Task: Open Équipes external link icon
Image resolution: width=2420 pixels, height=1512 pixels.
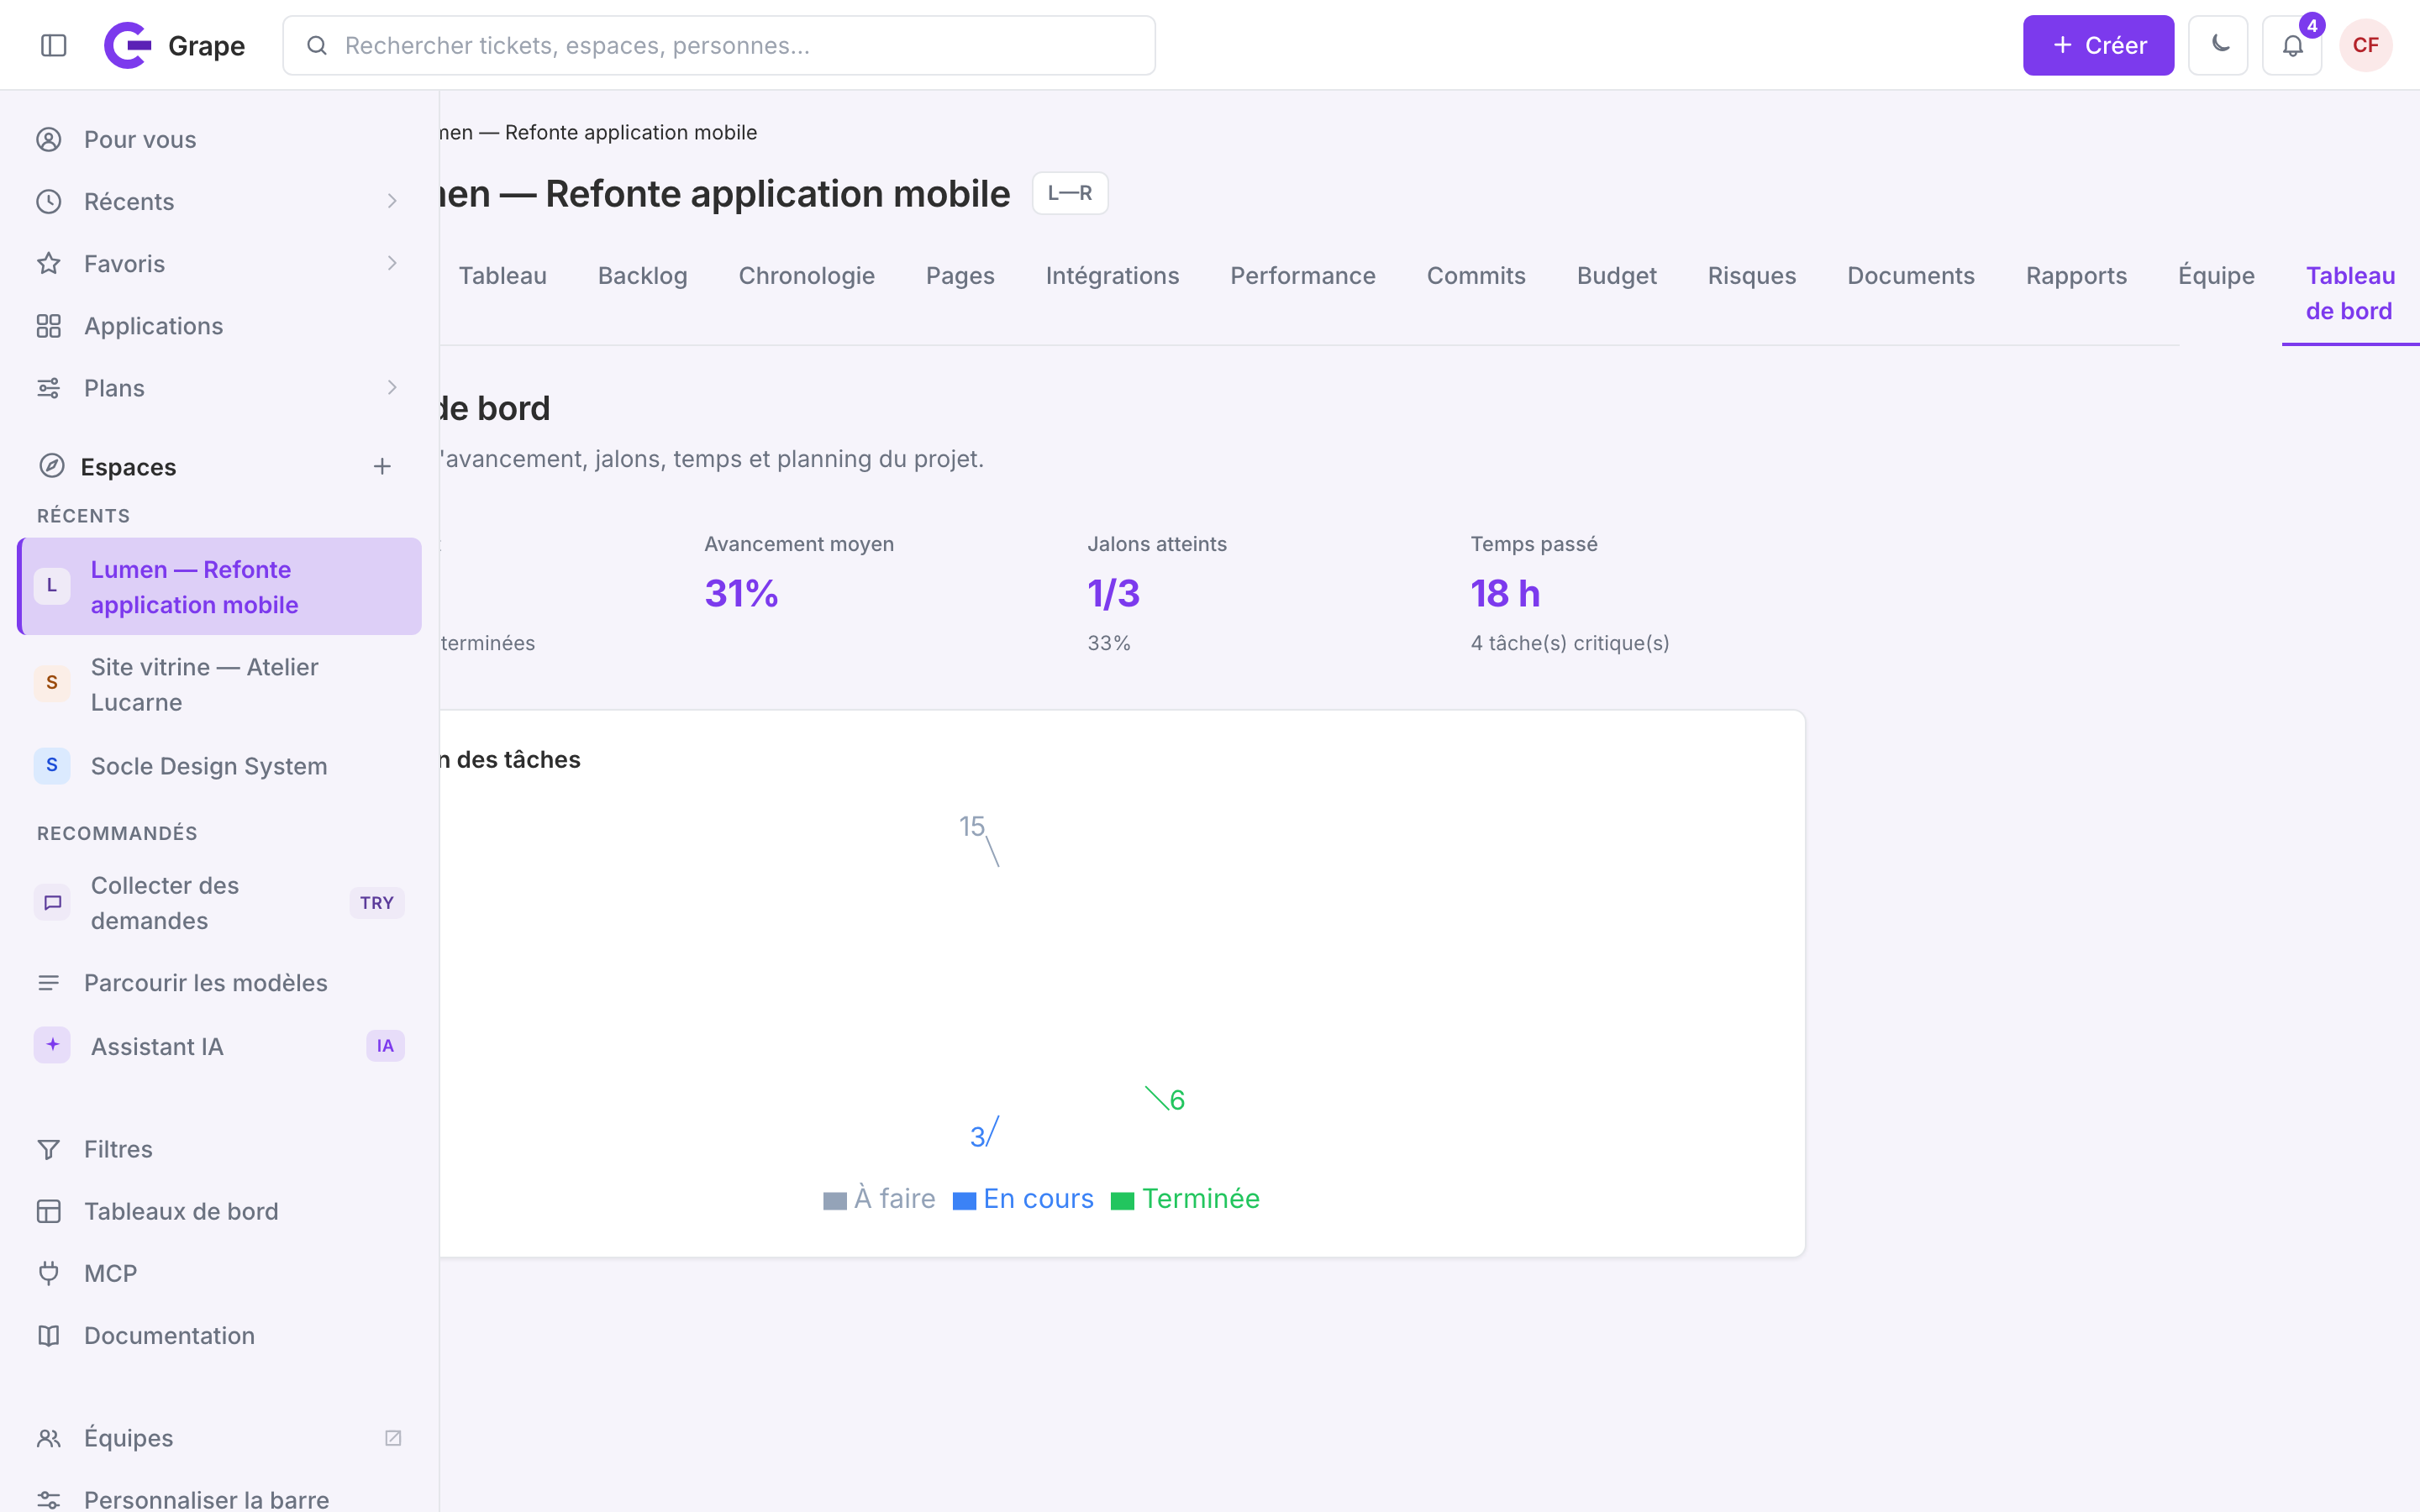Action: [393, 1437]
